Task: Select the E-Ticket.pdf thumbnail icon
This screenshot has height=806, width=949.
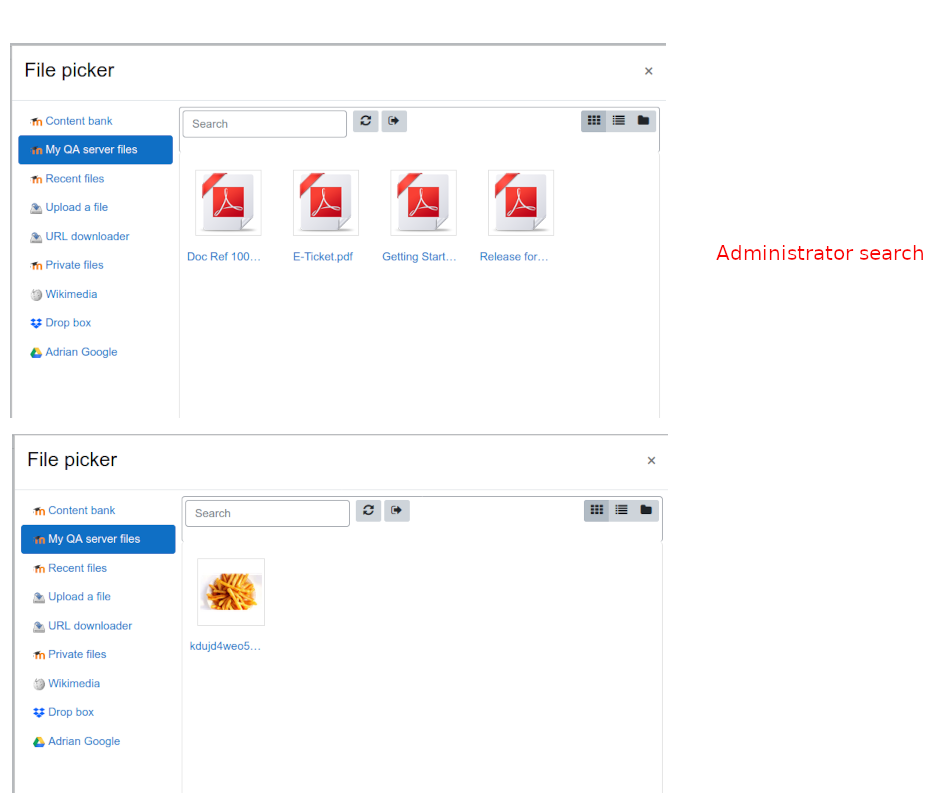Action: [x=326, y=203]
